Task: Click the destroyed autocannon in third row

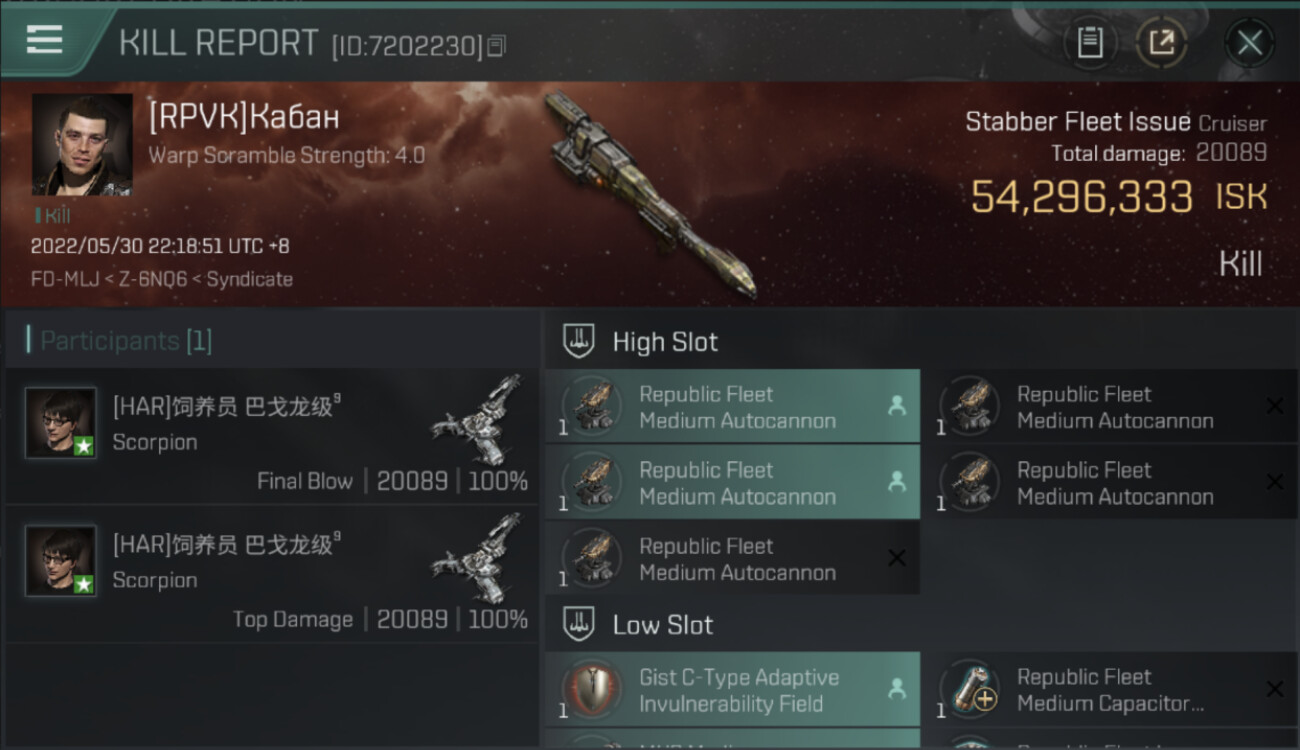Action: (x=732, y=559)
